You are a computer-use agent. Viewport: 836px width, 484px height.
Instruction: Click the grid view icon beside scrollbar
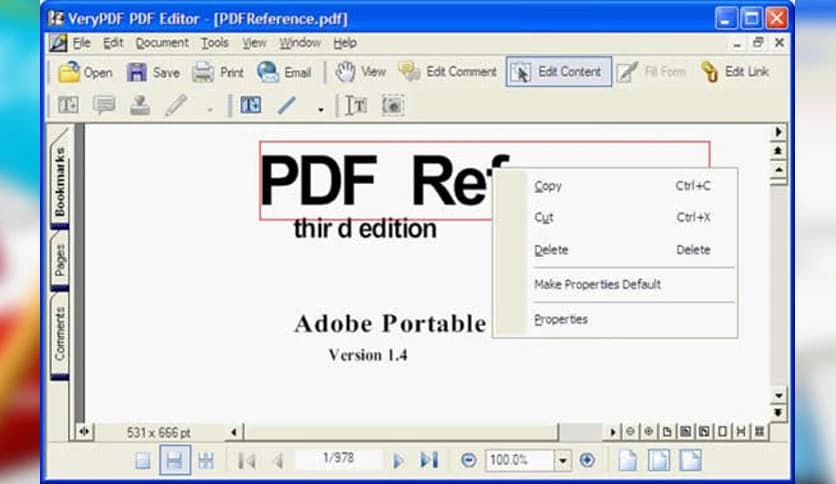pos(760,431)
